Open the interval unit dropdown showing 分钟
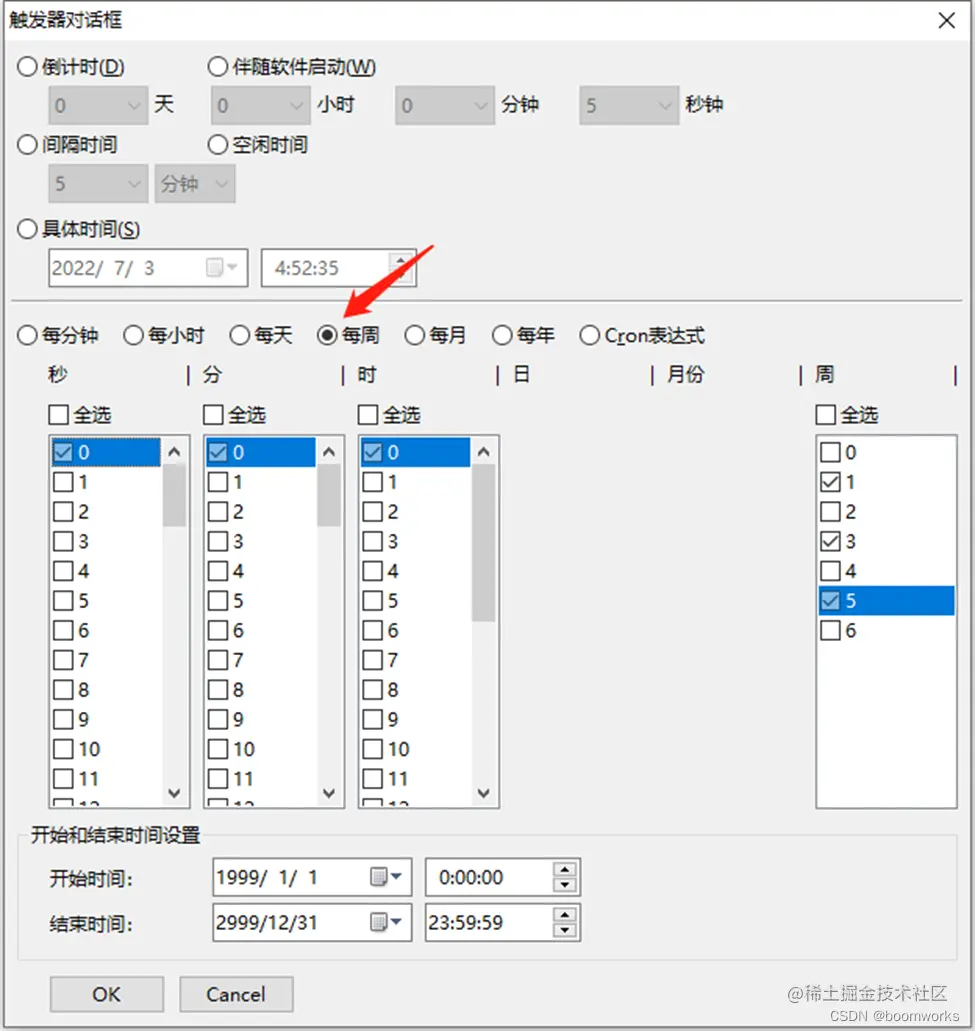The image size is (975, 1031). (x=195, y=183)
